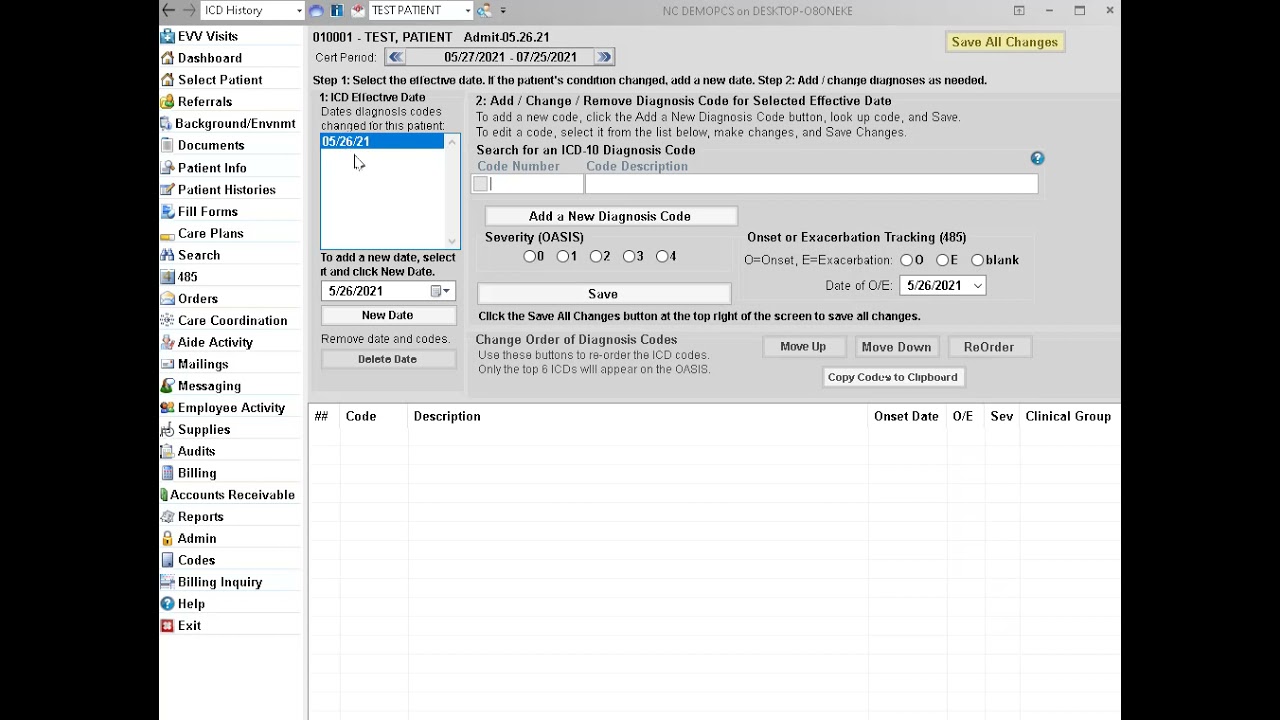The width and height of the screenshot is (1280, 720).
Task: Click the 485 sidebar icon
Action: click(x=167, y=277)
